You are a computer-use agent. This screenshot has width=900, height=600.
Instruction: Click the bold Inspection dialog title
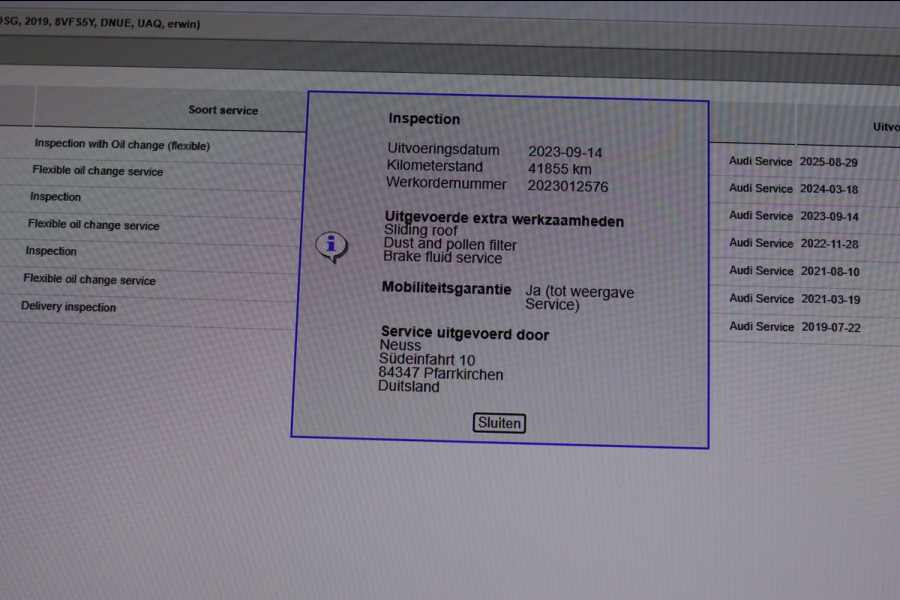424,119
